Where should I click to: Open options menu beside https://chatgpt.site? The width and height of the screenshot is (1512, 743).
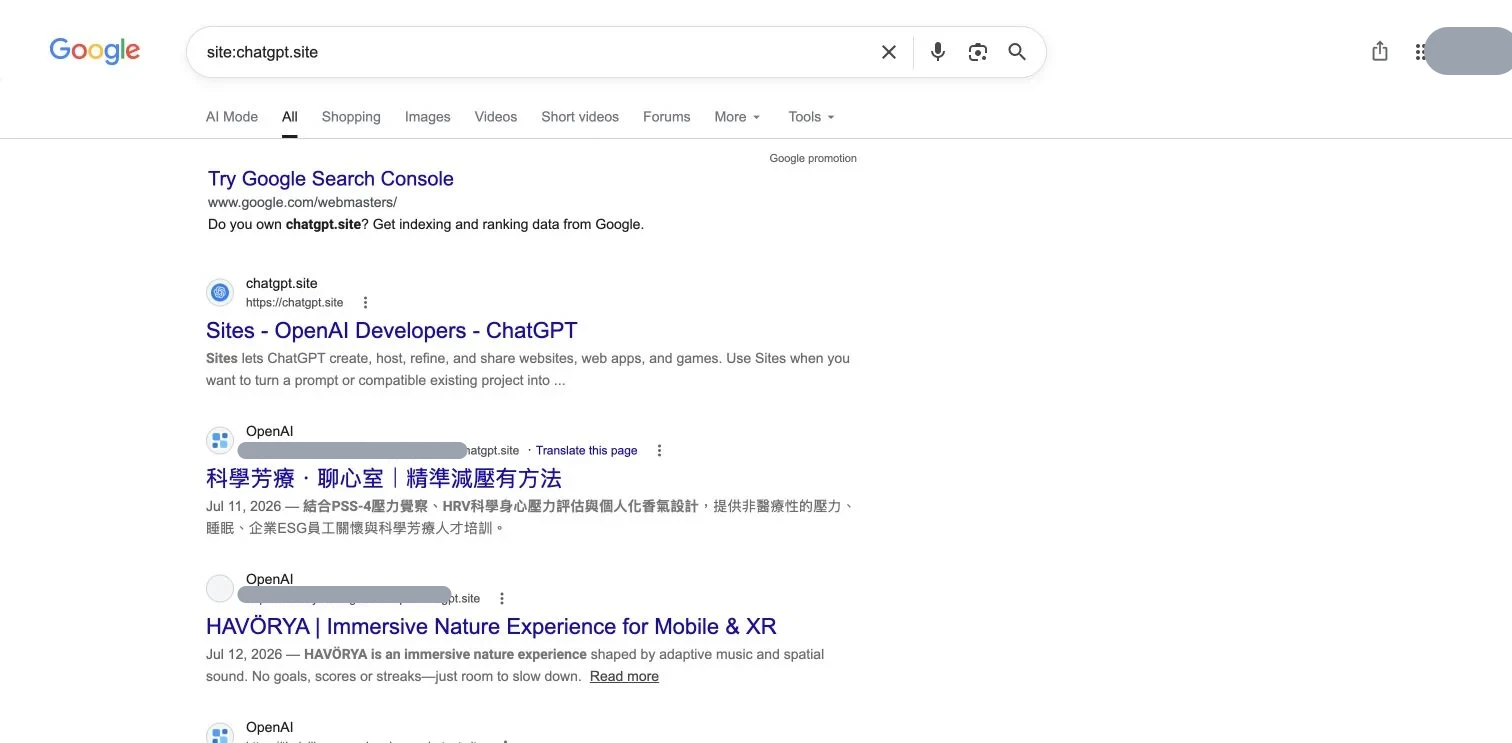point(365,302)
